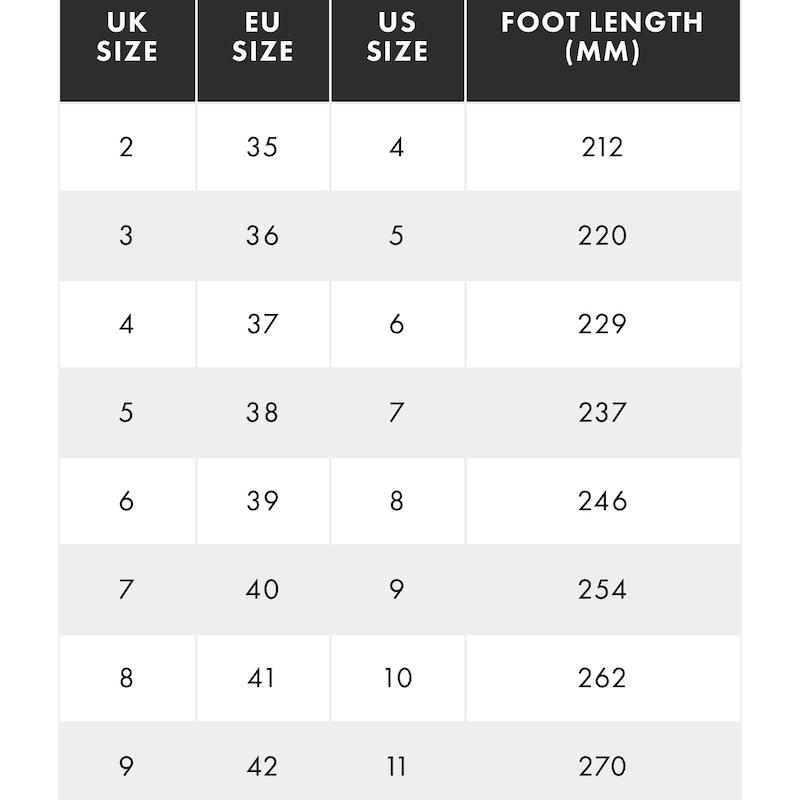This screenshot has height=800, width=800.
Task: Select EU size 40 cell
Action: point(263,589)
